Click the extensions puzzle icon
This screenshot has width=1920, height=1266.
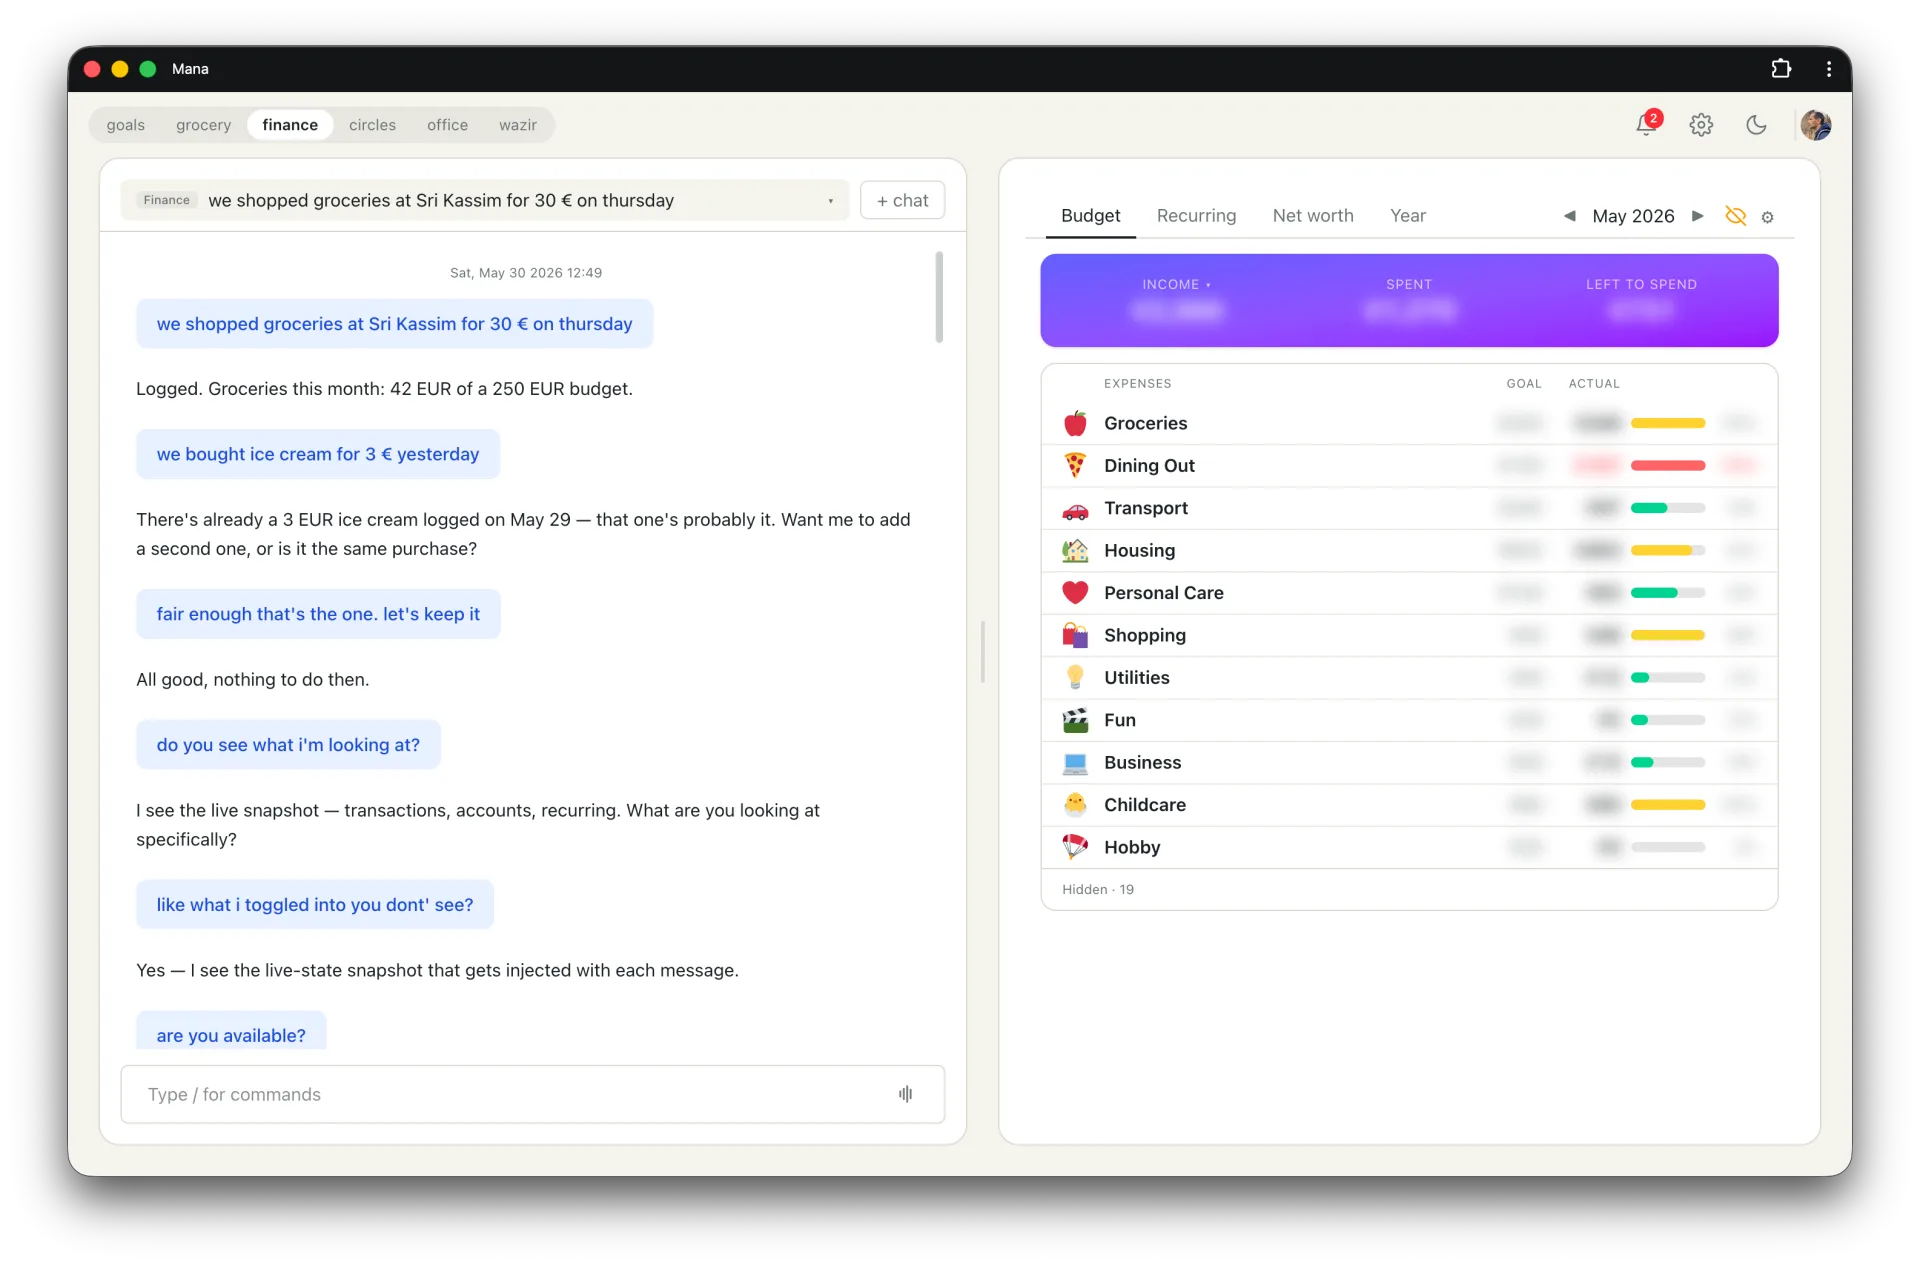[x=1781, y=69]
